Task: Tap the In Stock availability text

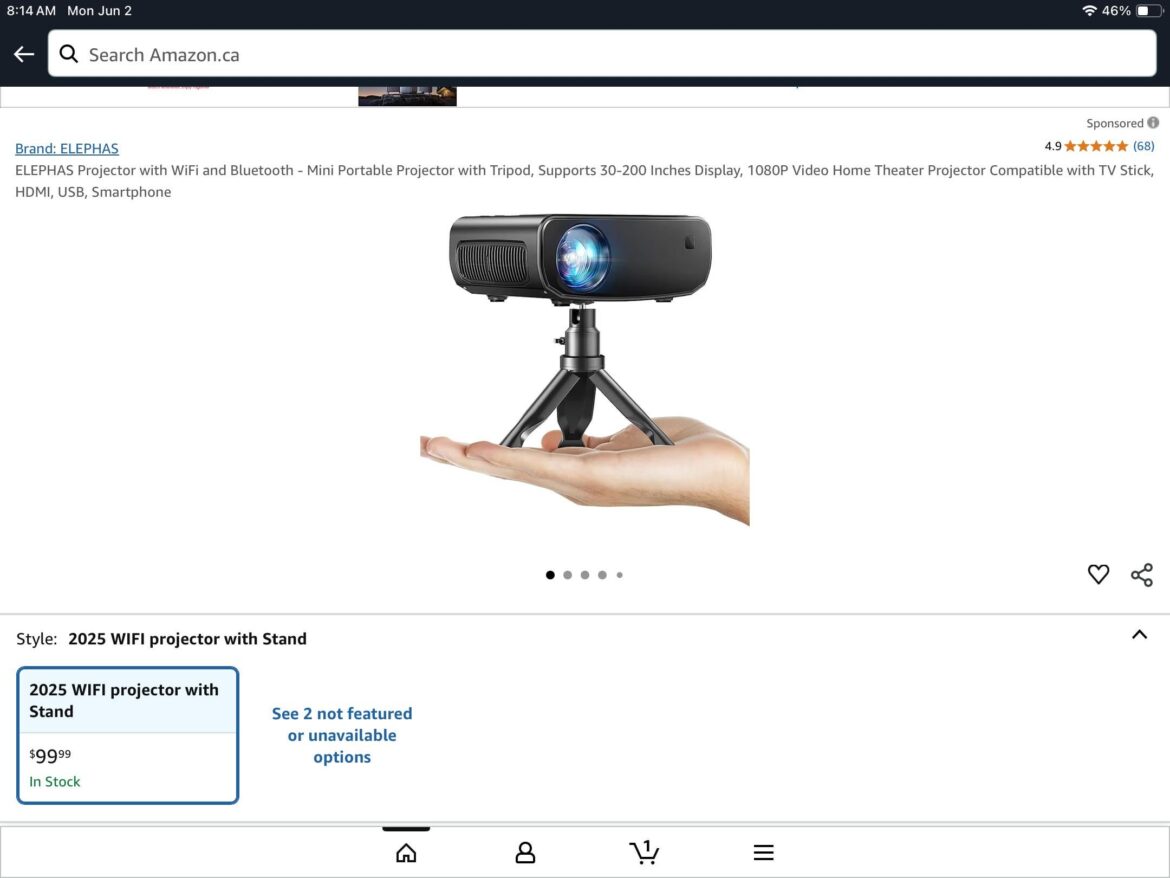Action: 55,781
